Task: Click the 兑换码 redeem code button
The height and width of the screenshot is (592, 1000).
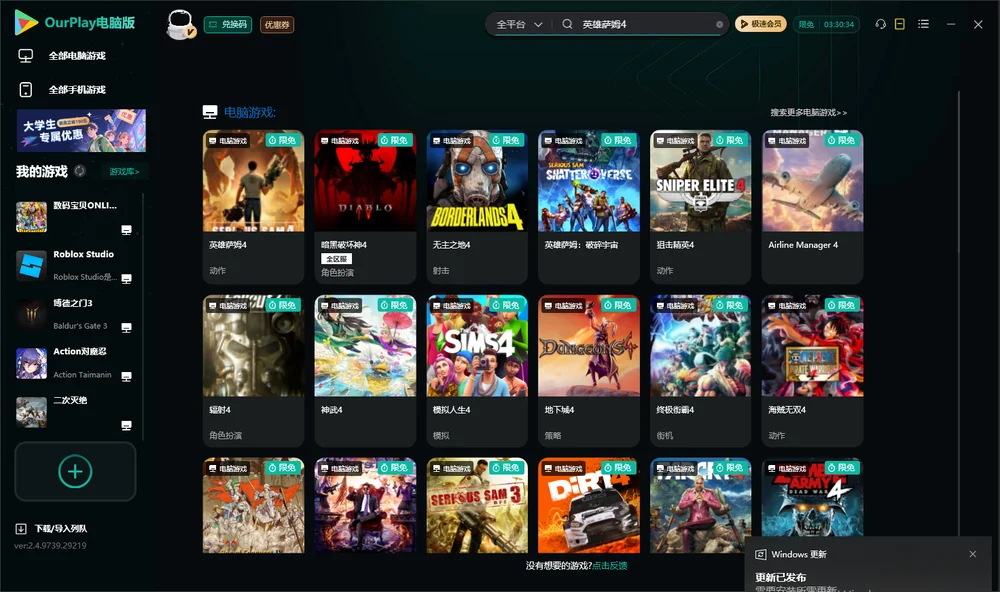Action: point(228,25)
